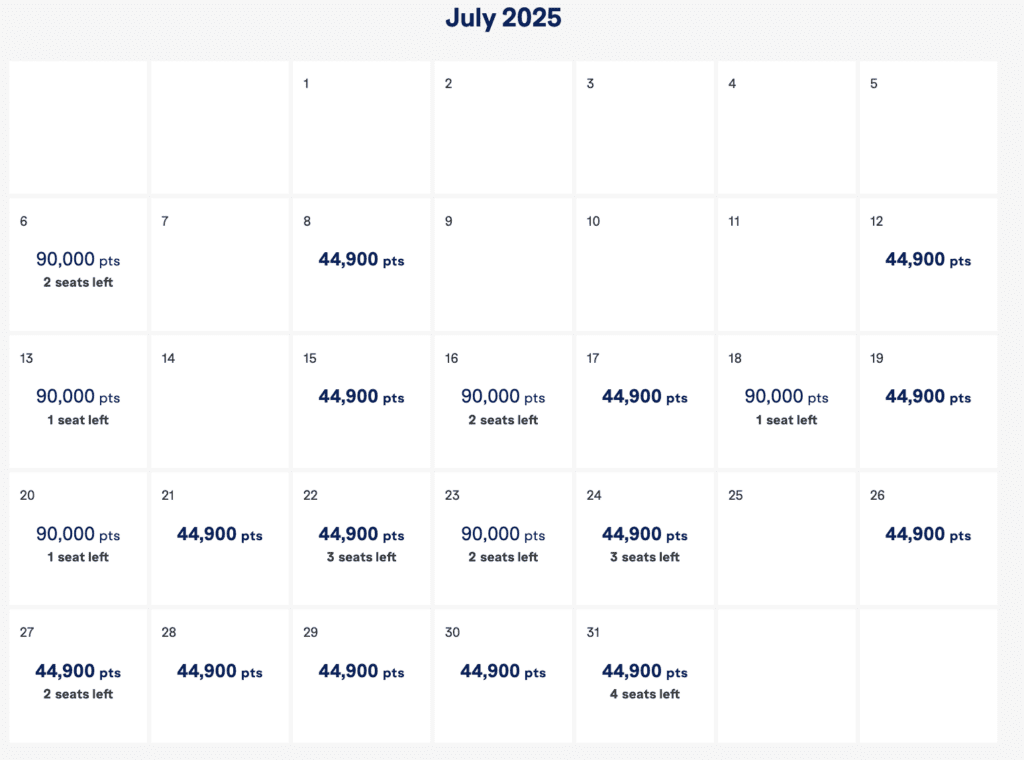Select July 18 with 90,000 pts
Image resolution: width=1024 pixels, height=760 pixels.
(x=785, y=400)
